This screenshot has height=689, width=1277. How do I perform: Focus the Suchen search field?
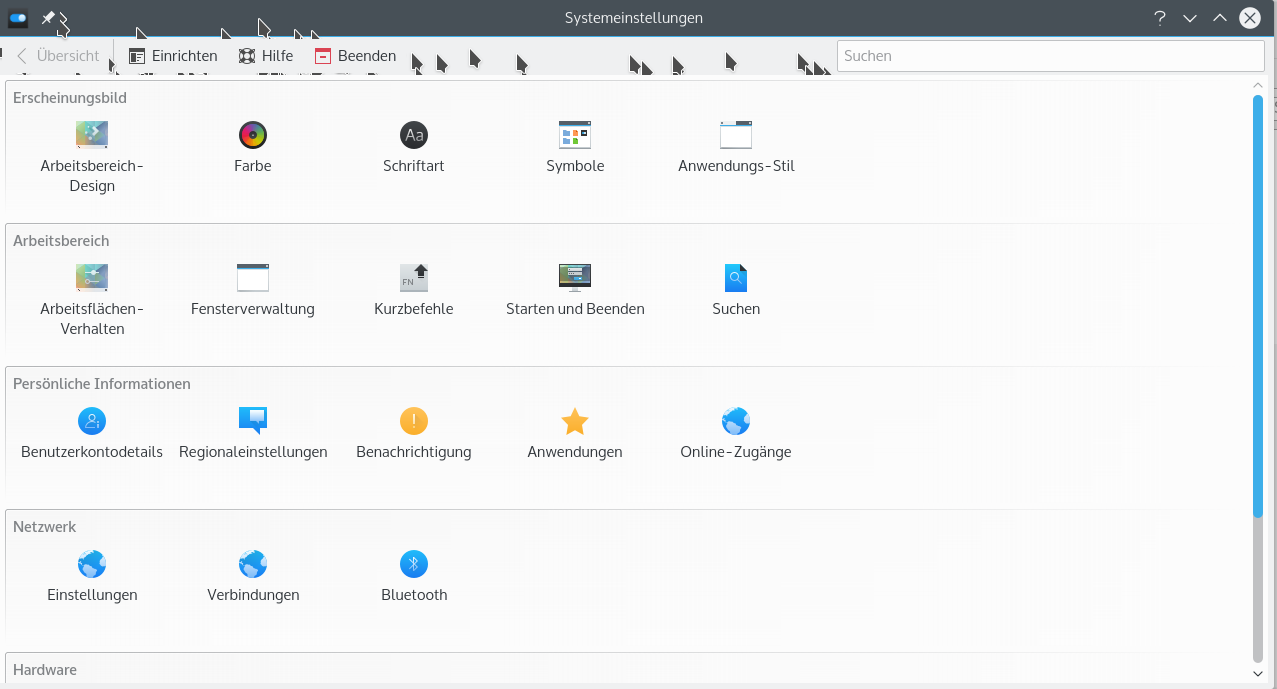click(1051, 56)
